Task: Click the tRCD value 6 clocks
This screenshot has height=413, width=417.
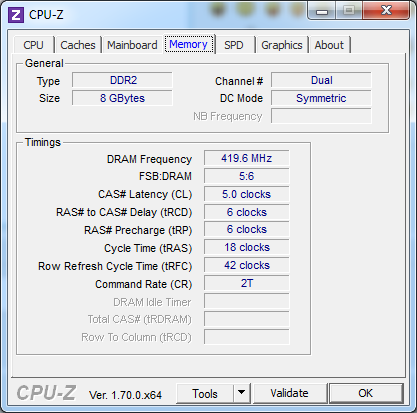Action: (247, 212)
